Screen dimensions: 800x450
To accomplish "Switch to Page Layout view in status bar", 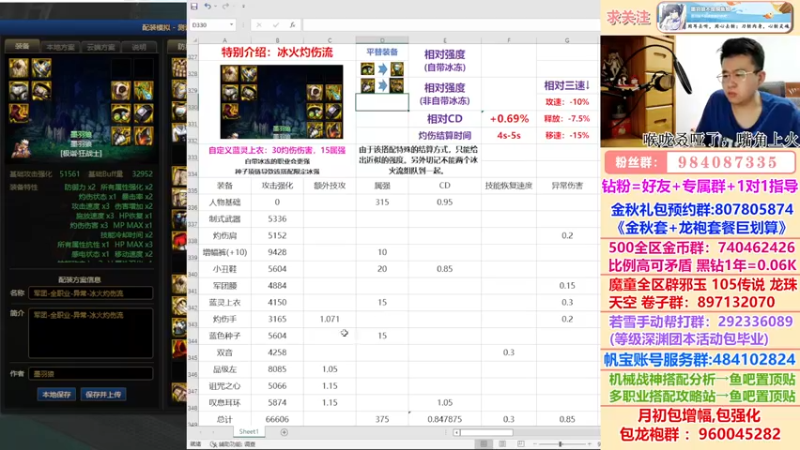I will click(502, 444).
